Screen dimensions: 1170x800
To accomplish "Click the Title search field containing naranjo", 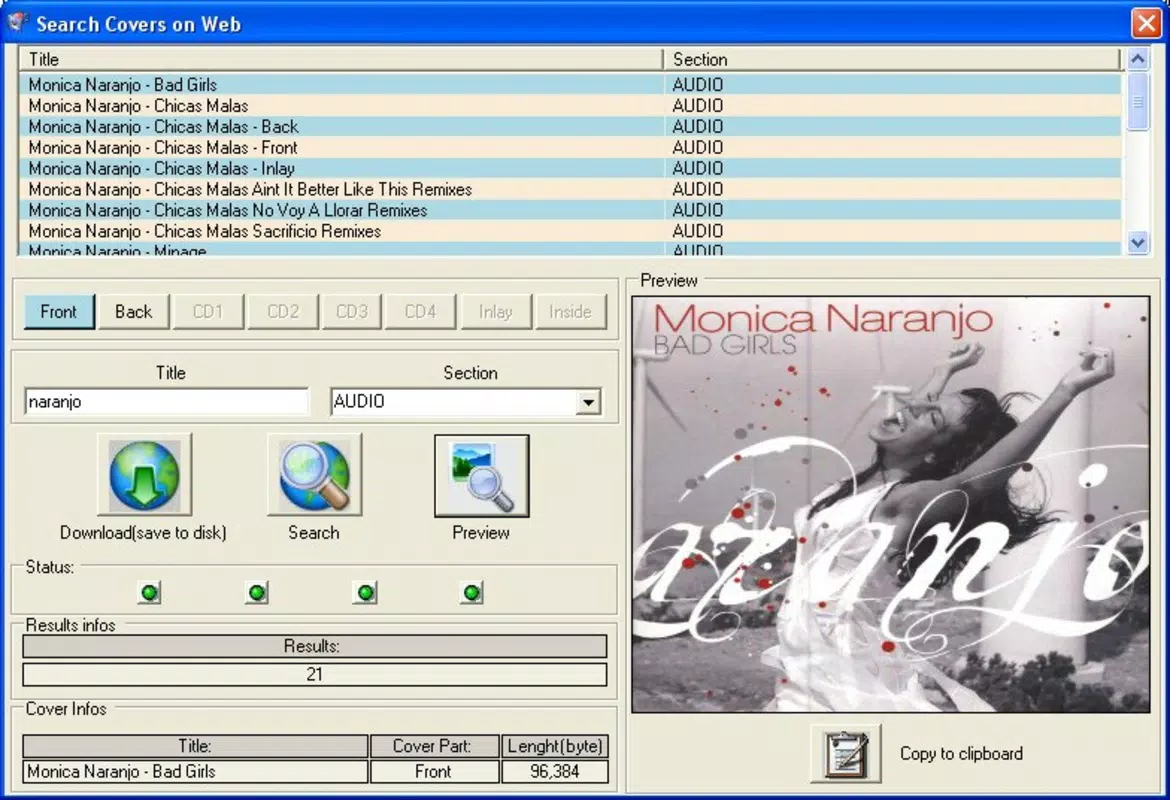I will [166, 401].
